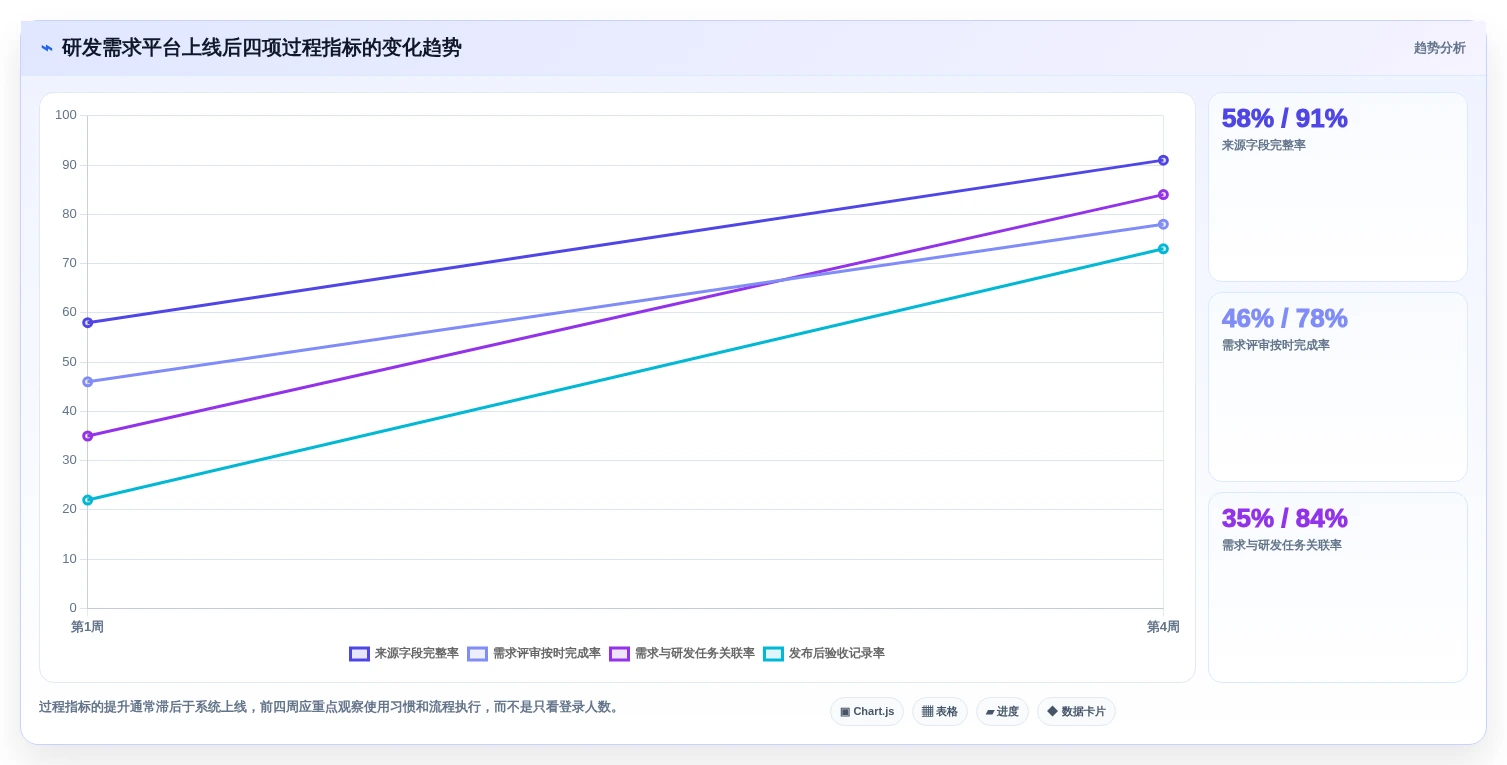Viewport: 1507px width, 765px height.
Task: Select the 表格 chip
Action: [940, 712]
